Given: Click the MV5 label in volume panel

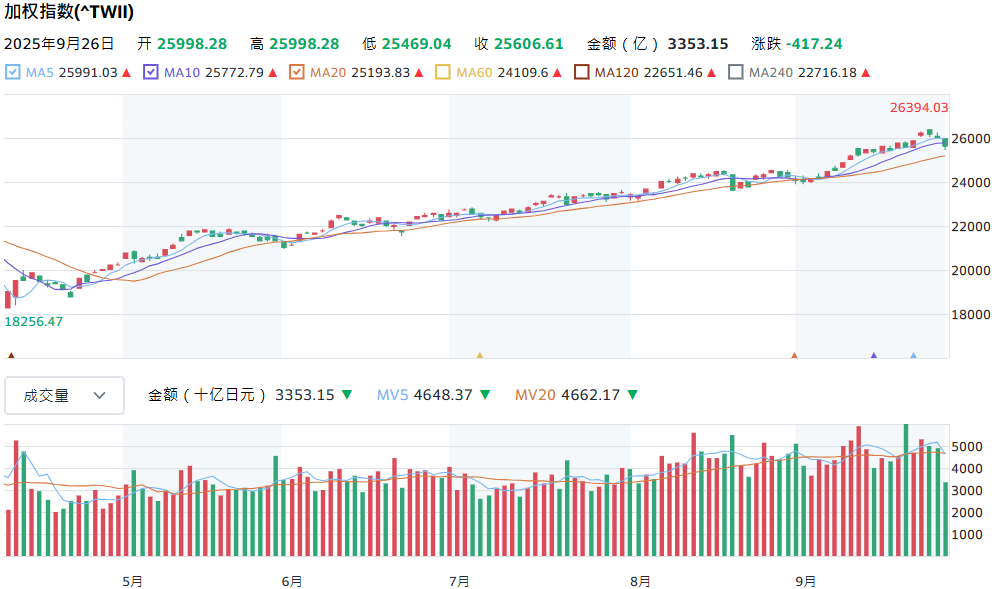Looking at the screenshot, I should click(x=392, y=395).
